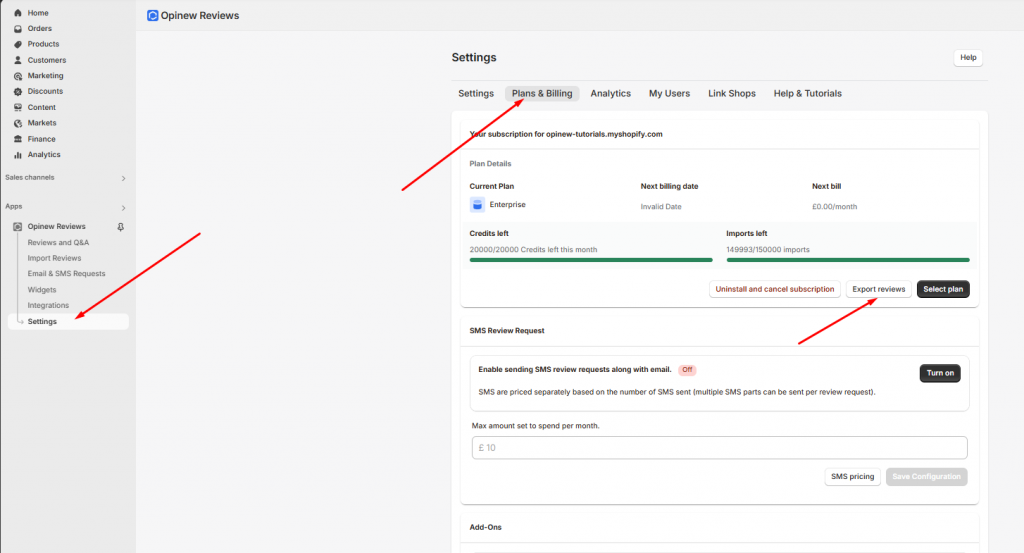Open Orders via its sidebar icon
Image resolution: width=1024 pixels, height=553 pixels.
tap(18, 29)
